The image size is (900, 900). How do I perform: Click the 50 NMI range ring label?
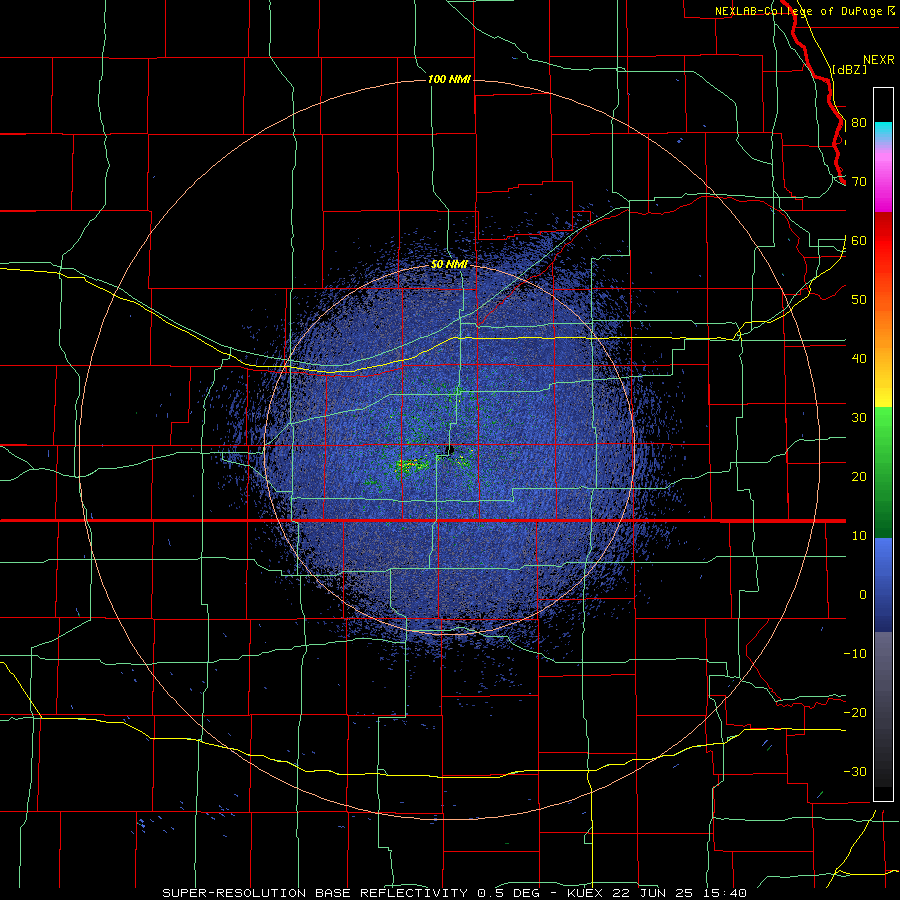[449, 265]
